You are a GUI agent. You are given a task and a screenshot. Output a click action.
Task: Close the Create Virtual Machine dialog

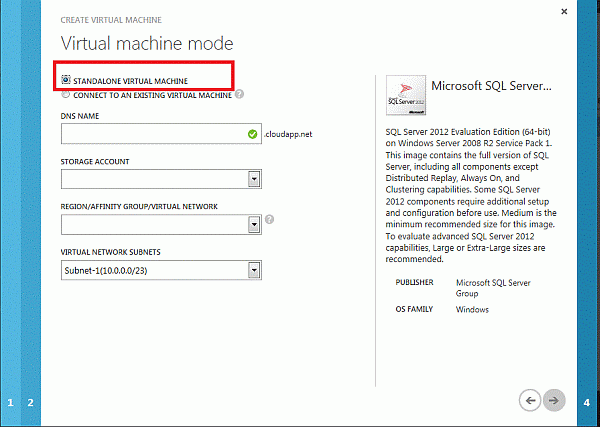(x=564, y=12)
